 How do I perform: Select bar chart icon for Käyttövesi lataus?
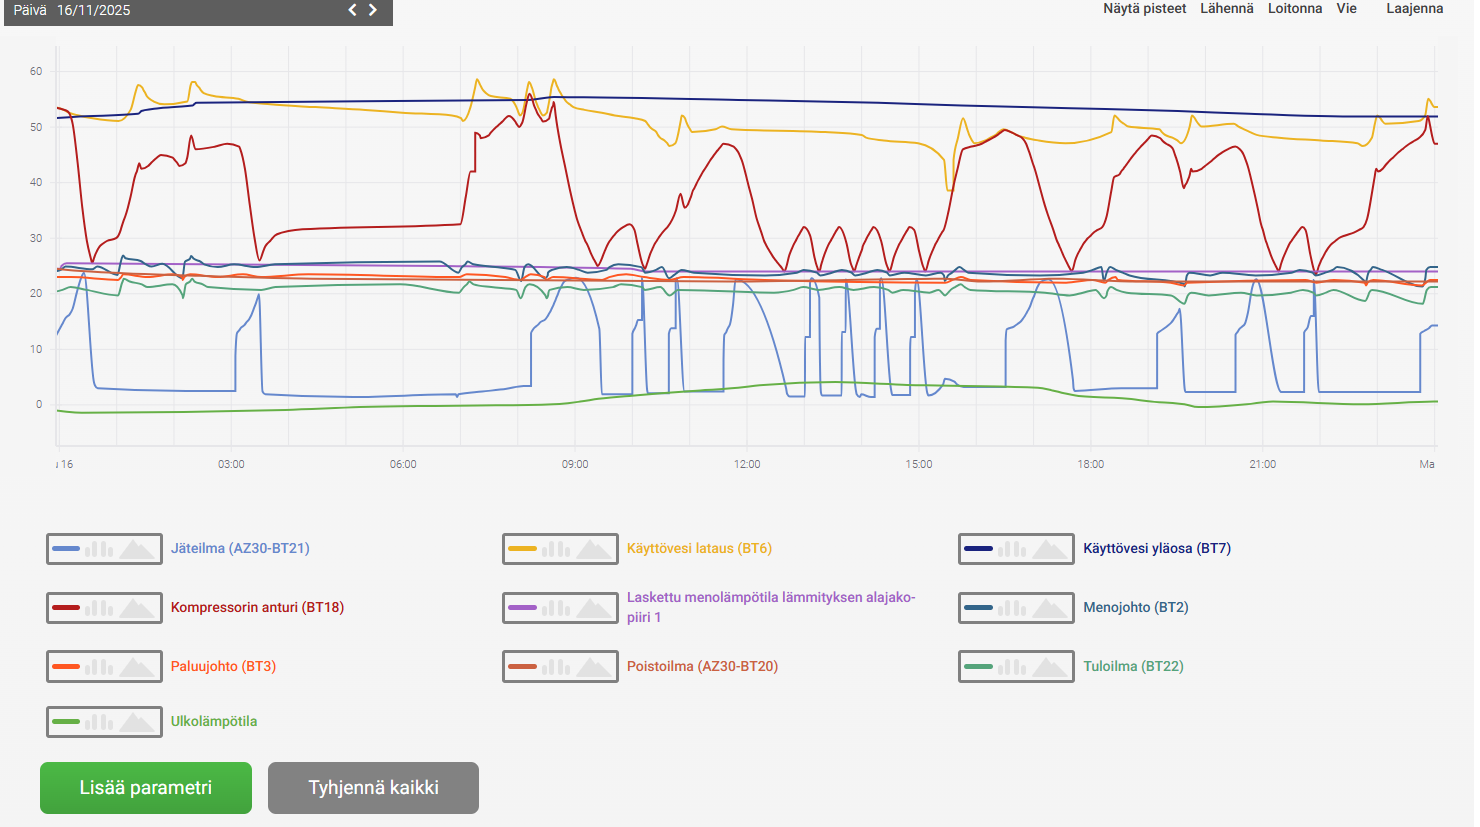pos(555,549)
